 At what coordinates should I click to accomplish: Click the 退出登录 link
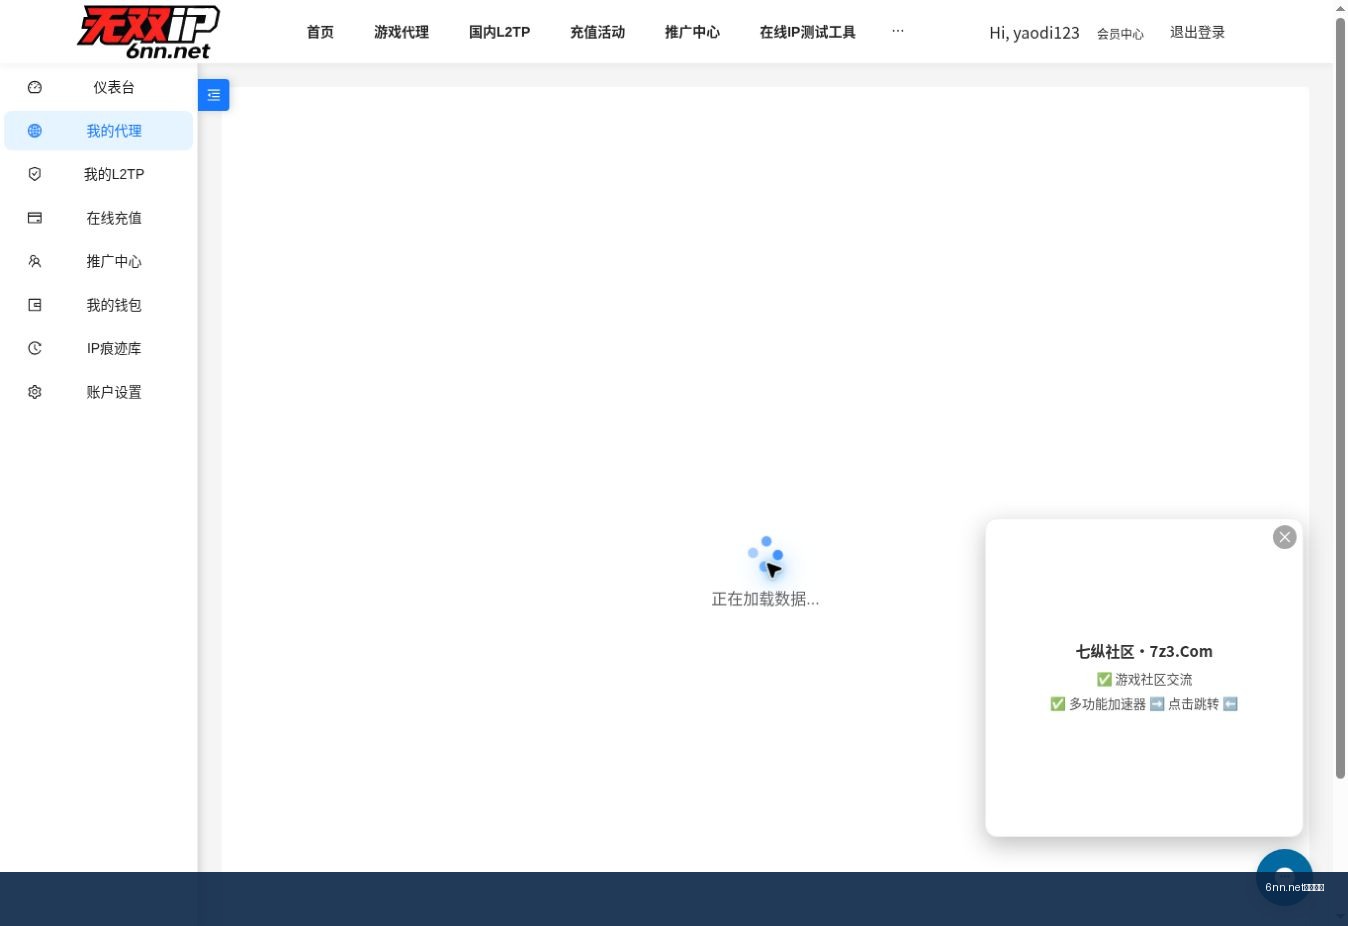1197,32
